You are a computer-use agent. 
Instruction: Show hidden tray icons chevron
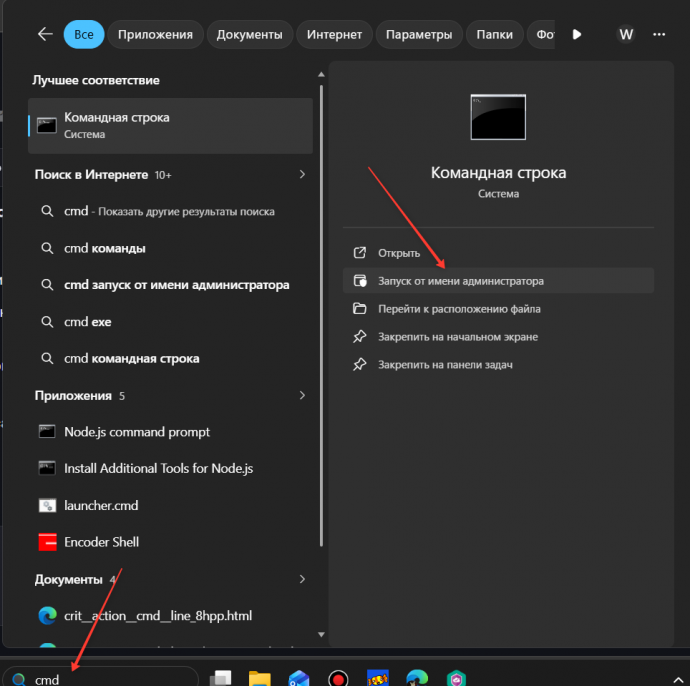pos(678,680)
